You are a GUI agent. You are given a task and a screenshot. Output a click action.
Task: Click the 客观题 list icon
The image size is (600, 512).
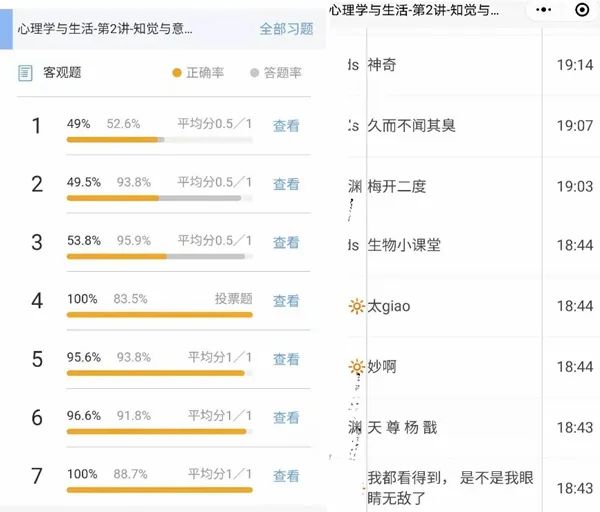click(25, 73)
